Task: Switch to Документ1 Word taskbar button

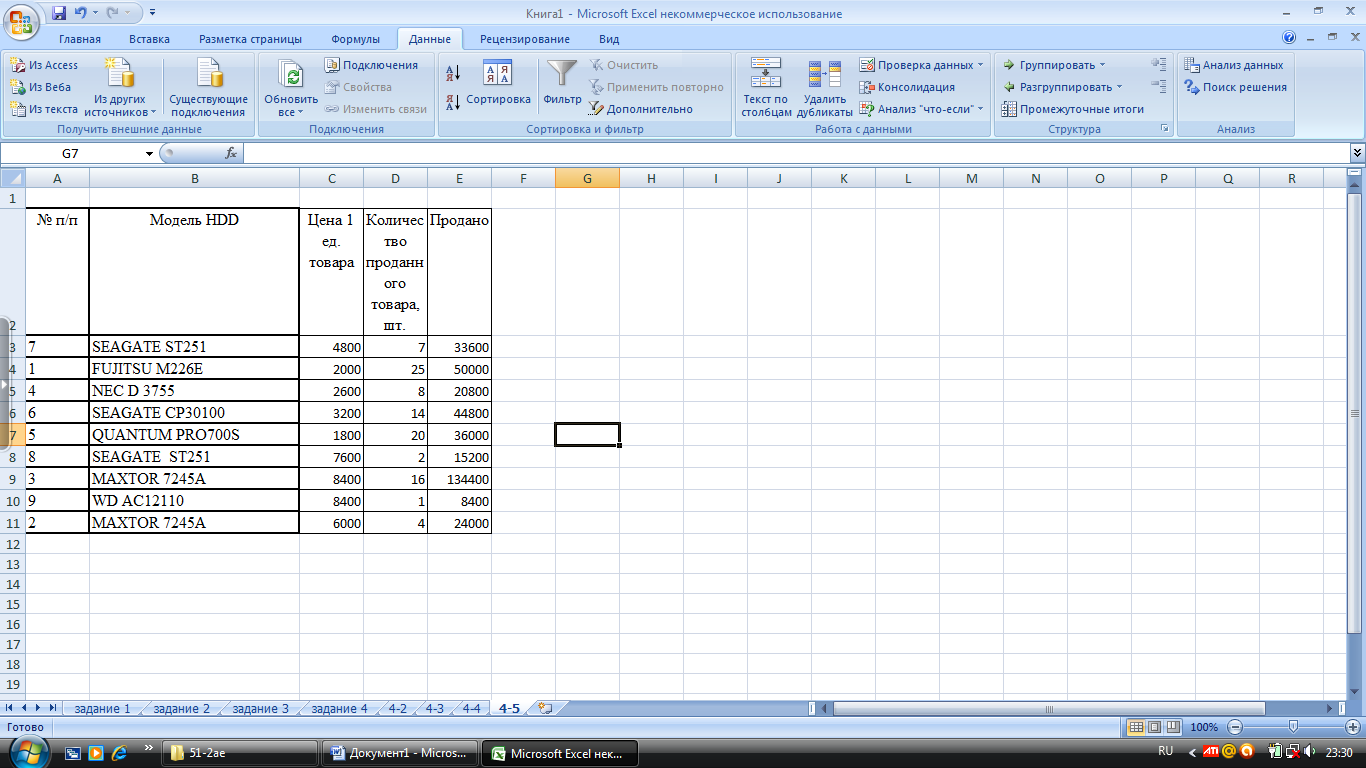Action: (400, 753)
